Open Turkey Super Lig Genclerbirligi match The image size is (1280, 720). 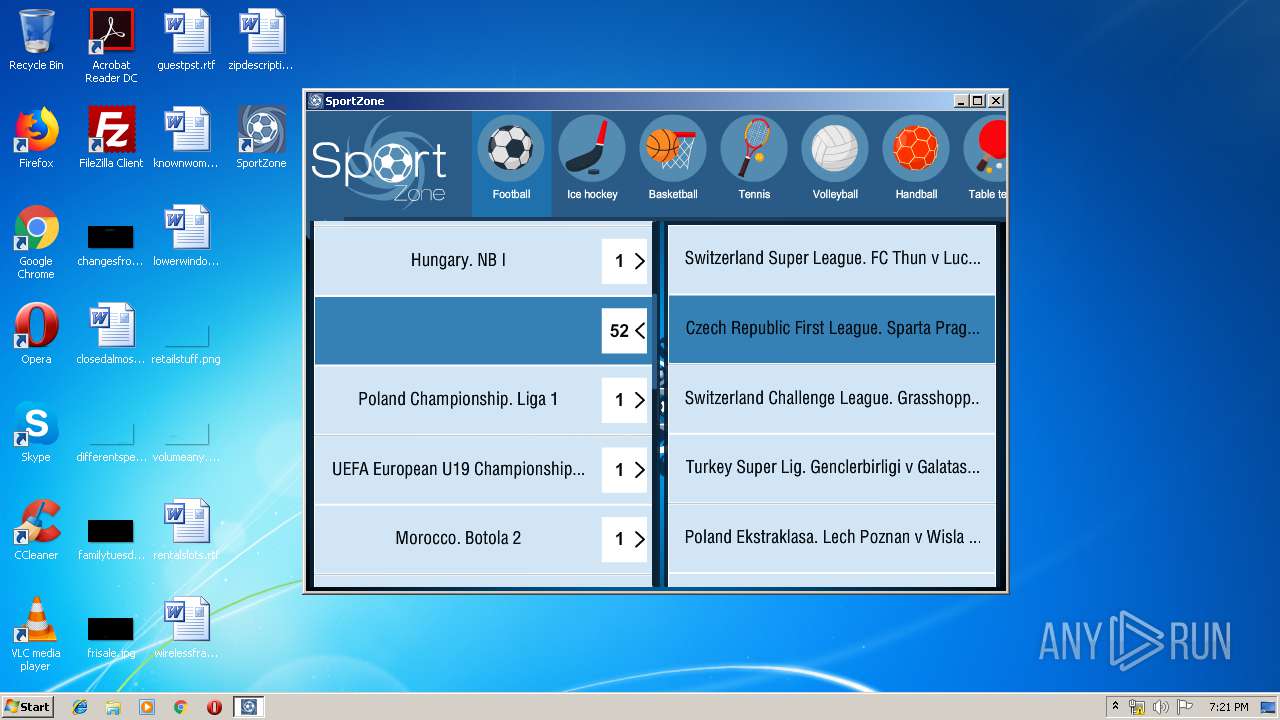click(x=832, y=467)
